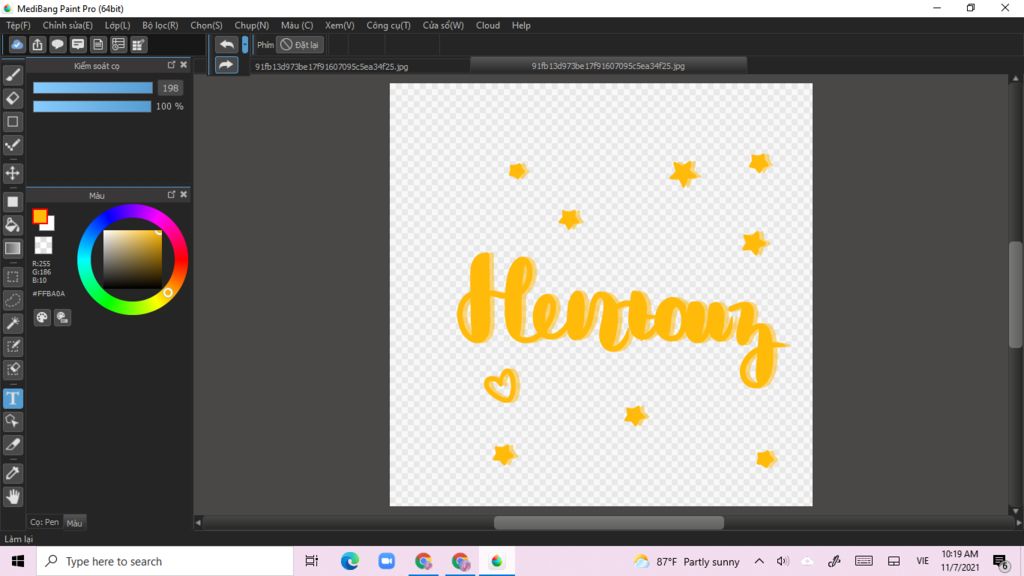
Task: Open the Bộ lọc(R) menu
Action: click(x=161, y=25)
